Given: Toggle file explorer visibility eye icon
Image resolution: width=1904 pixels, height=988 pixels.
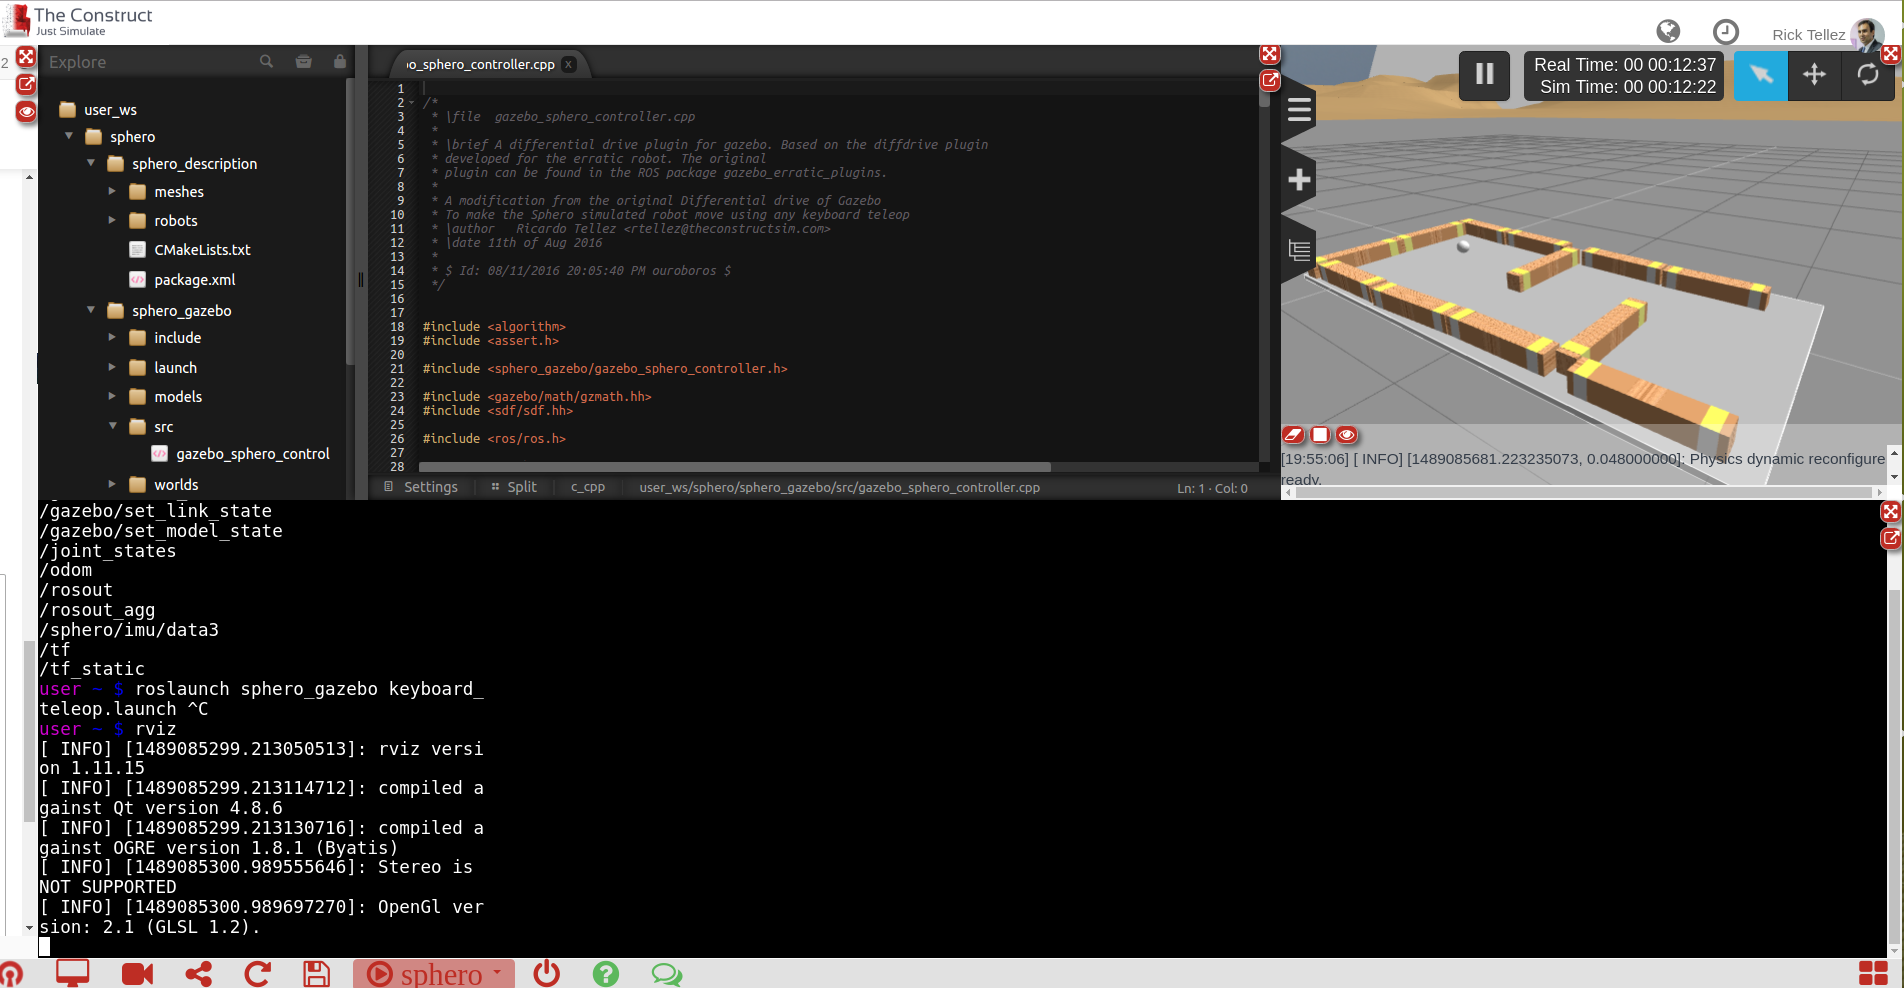Looking at the screenshot, I should [26, 111].
